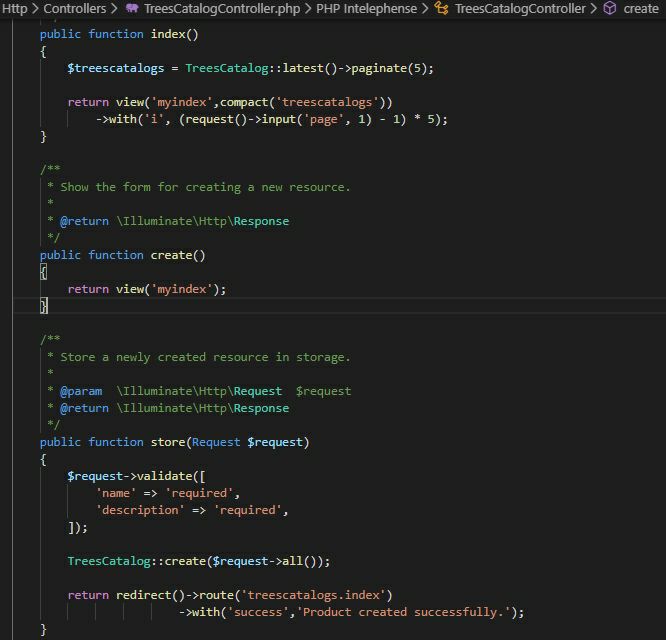666x640 pixels.
Task: Click 'public function create()' declaration
Action: (122, 255)
